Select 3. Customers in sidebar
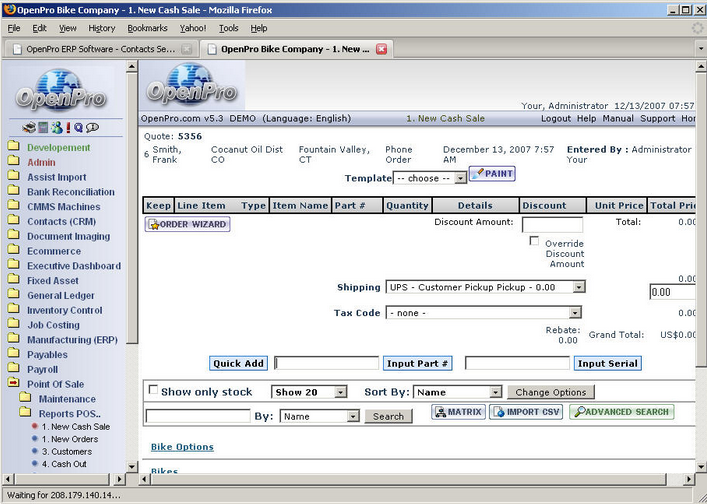Image resolution: width=707 pixels, height=504 pixels. (67, 451)
